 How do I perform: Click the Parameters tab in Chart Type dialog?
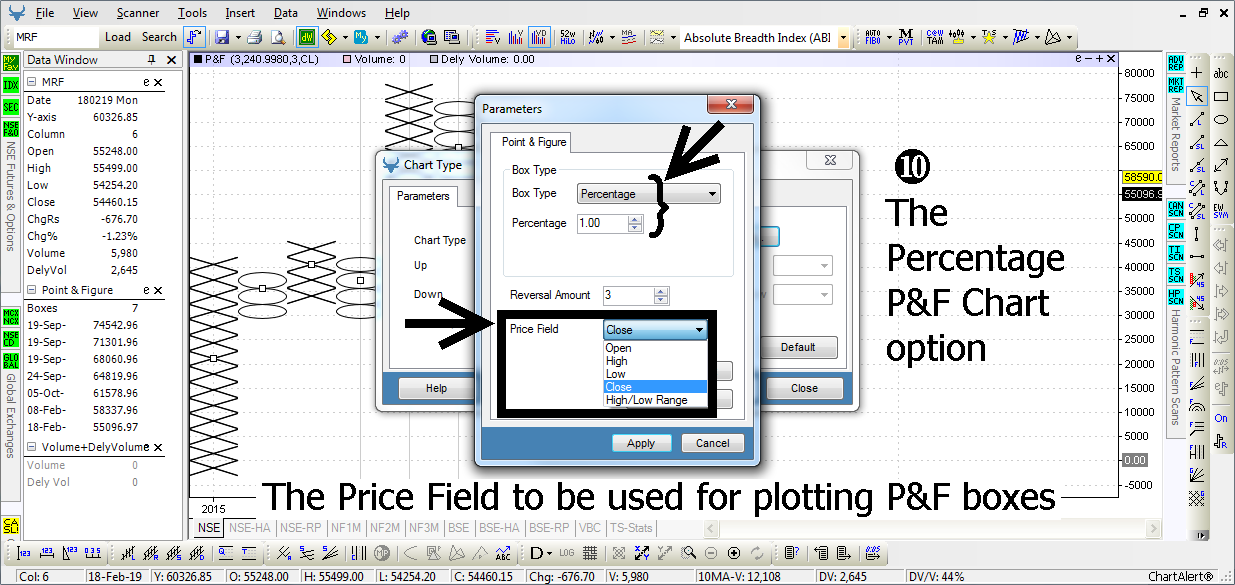pyautogui.click(x=423, y=196)
